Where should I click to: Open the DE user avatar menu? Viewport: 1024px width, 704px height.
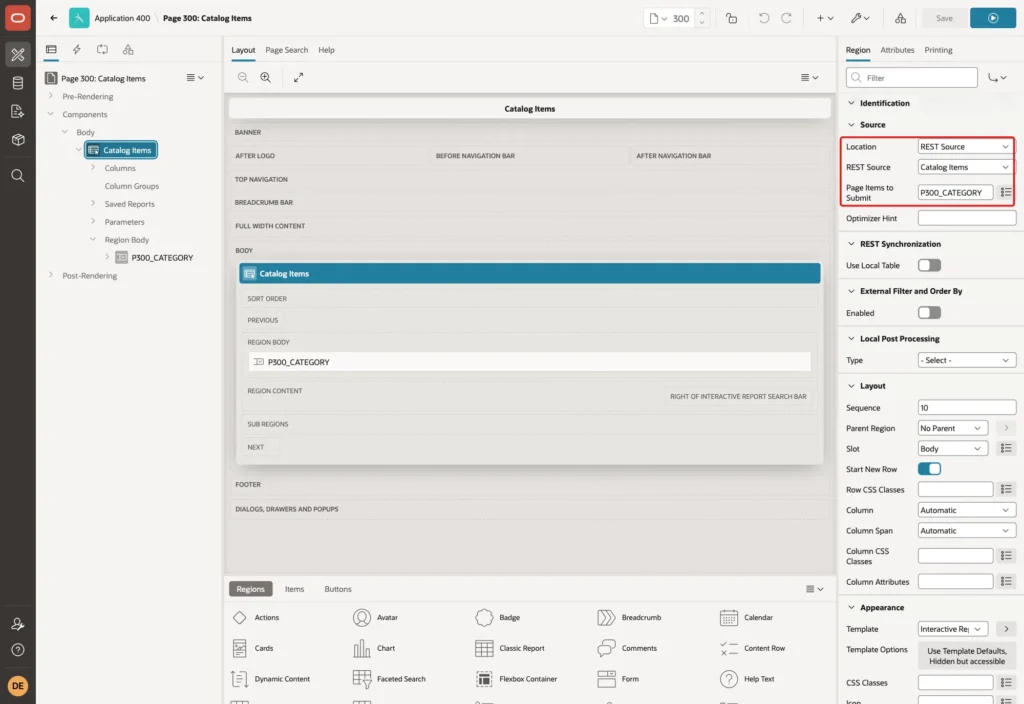[18, 686]
